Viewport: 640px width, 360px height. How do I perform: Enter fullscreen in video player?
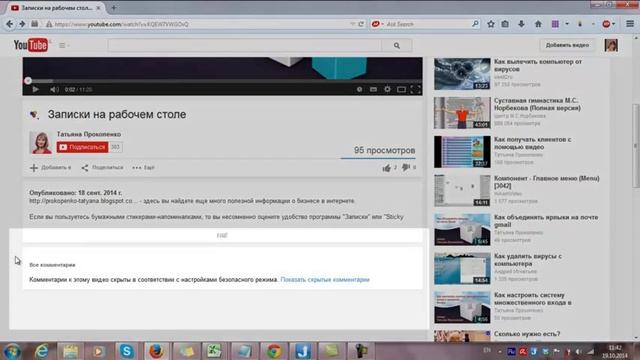click(x=415, y=89)
